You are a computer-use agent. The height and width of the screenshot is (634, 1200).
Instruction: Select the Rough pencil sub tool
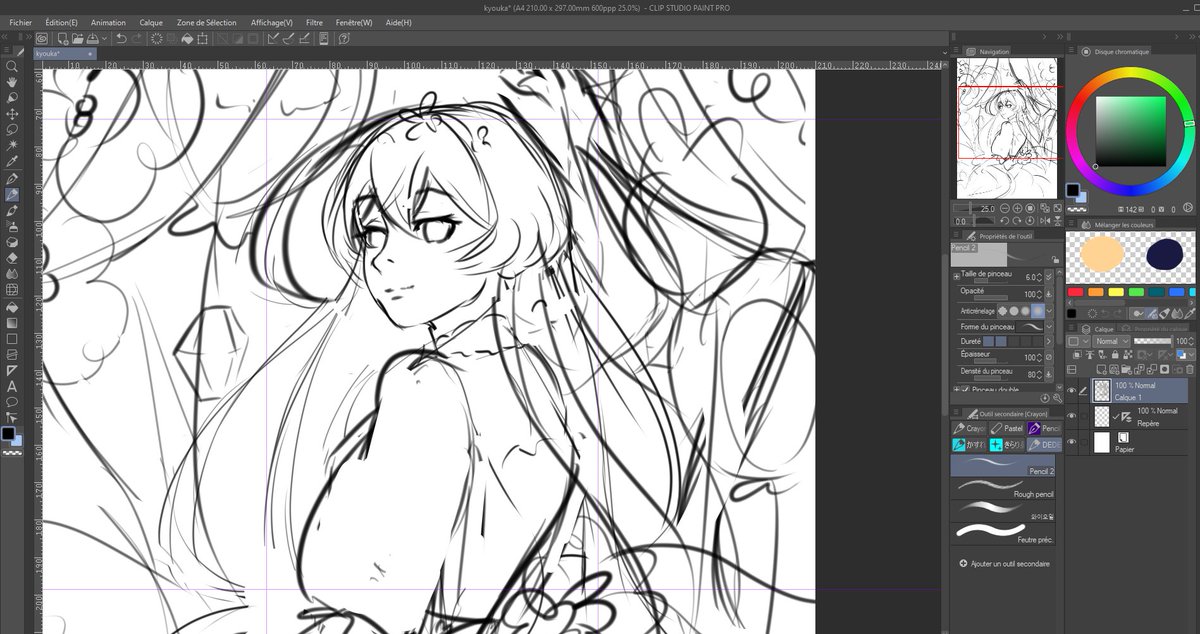[1003, 486]
